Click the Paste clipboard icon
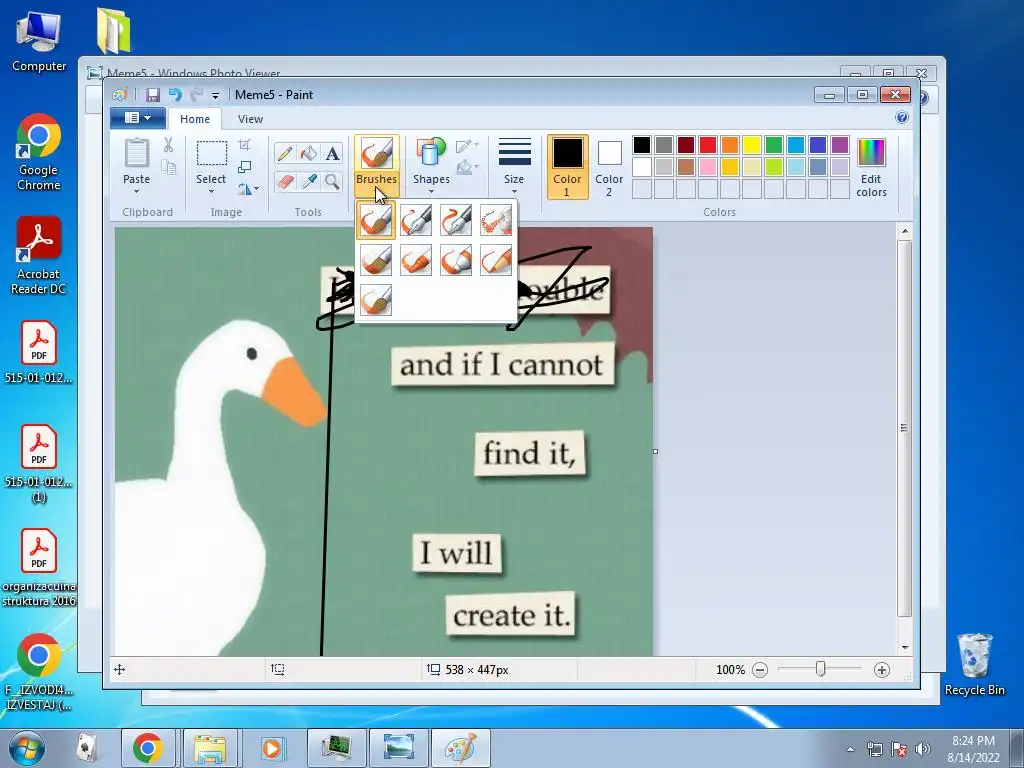The image size is (1024, 768). pos(136,153)
